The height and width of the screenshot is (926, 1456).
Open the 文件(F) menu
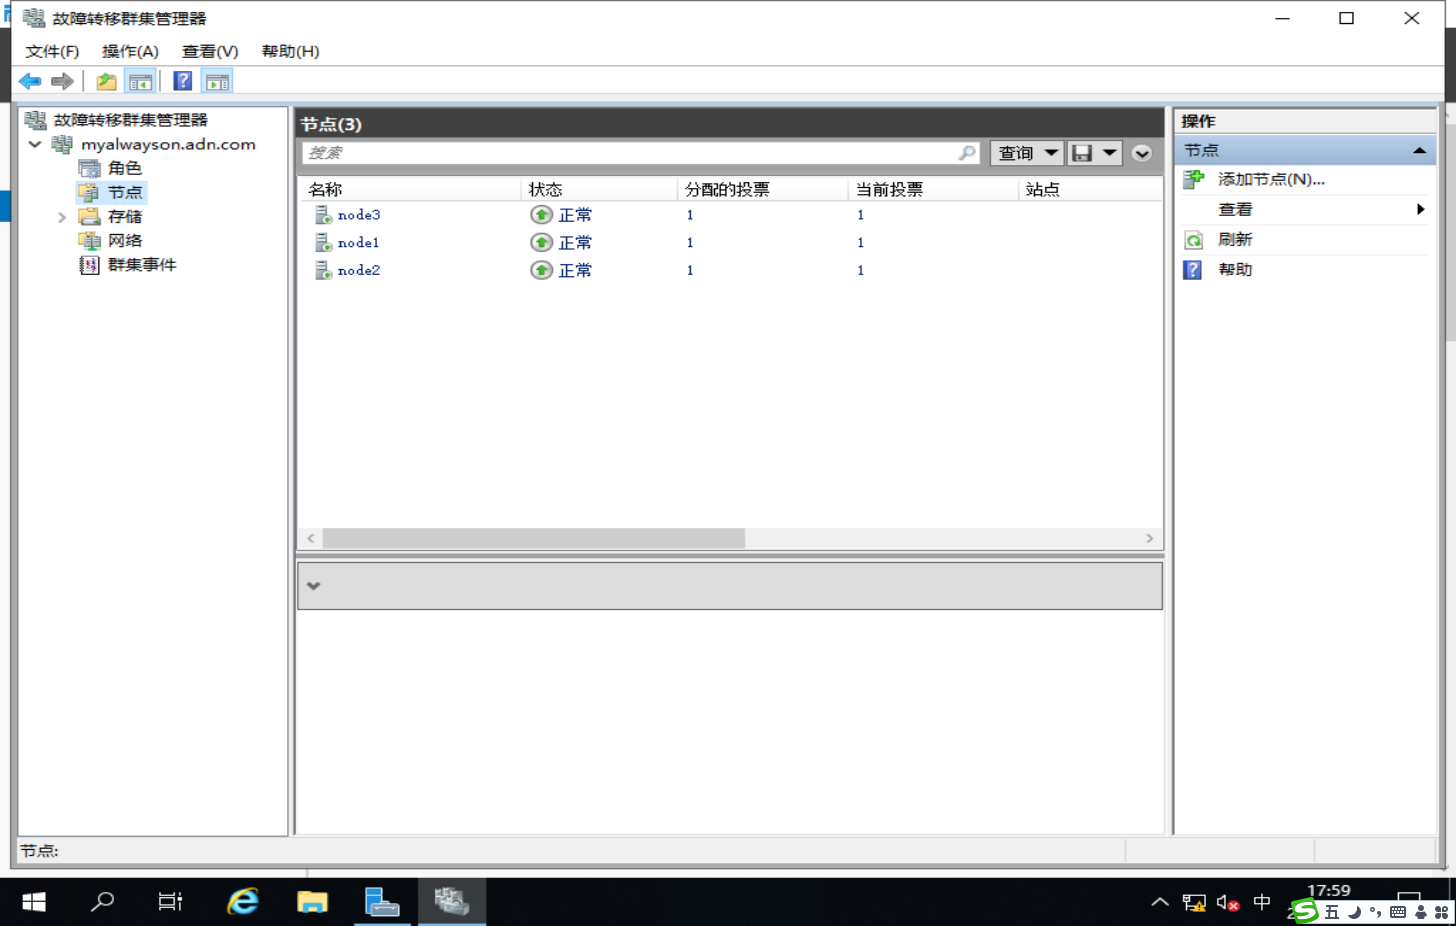52,51
